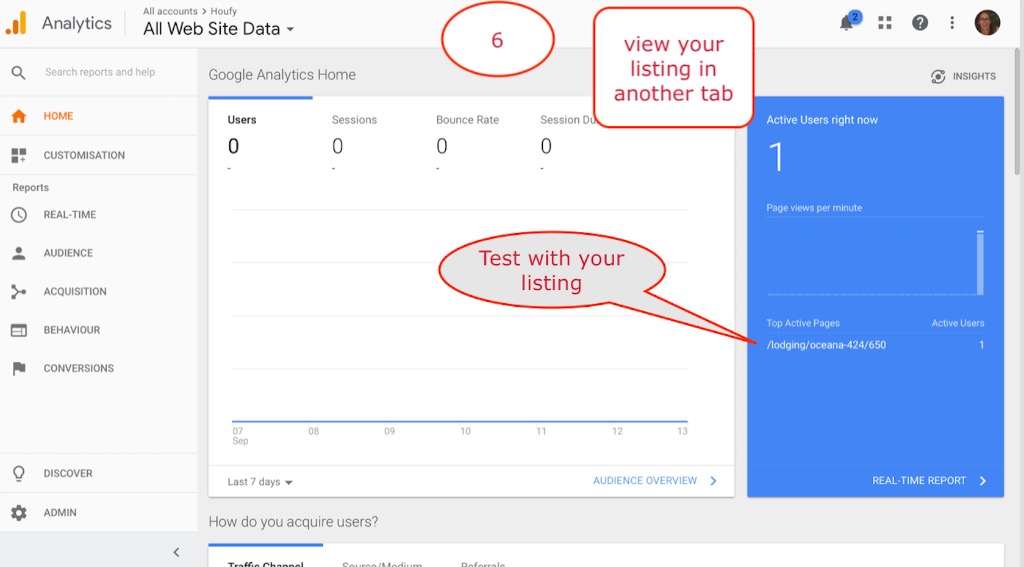This screenshot has height=567, width=1024.
Task: Click the /lodging/oceana-424/650 active page
Action: [x=826, y=345]
